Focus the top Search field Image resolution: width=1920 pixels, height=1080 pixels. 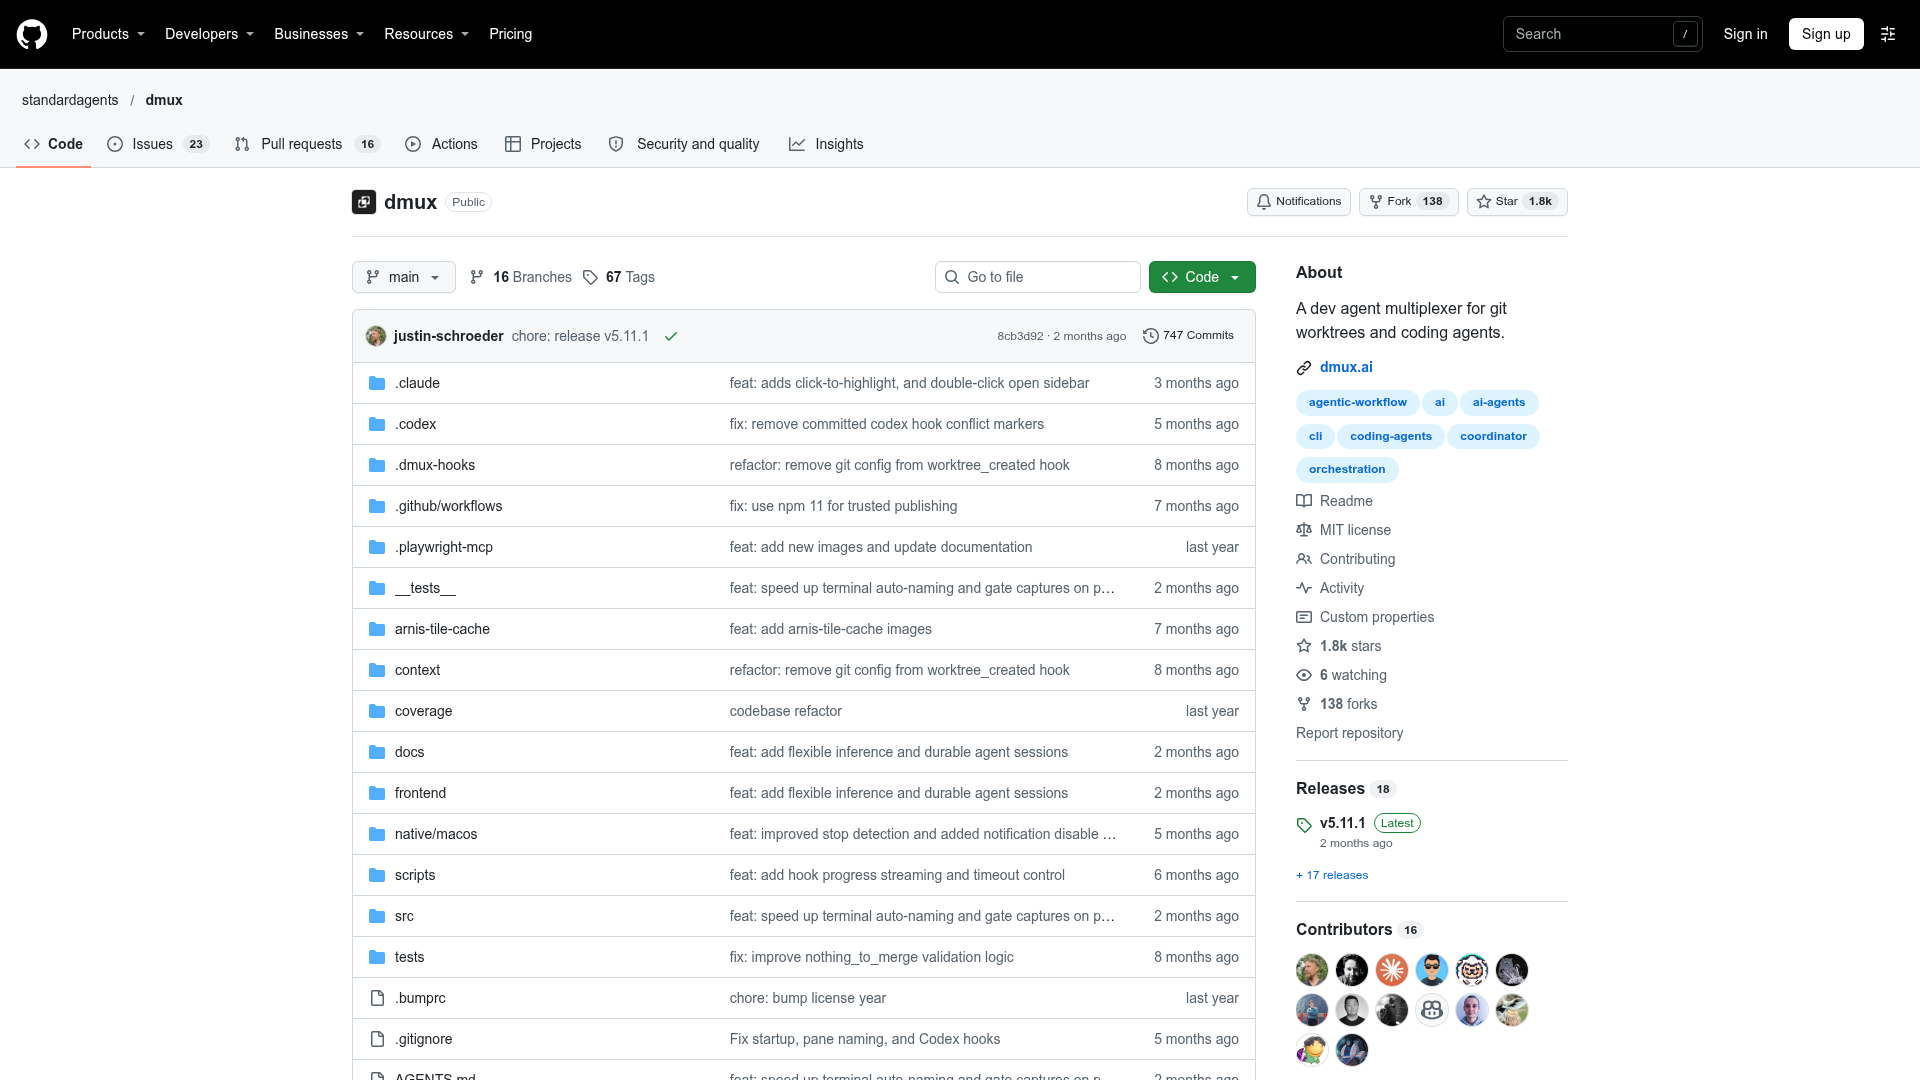pyautogui.click(x=1602, y=34)
